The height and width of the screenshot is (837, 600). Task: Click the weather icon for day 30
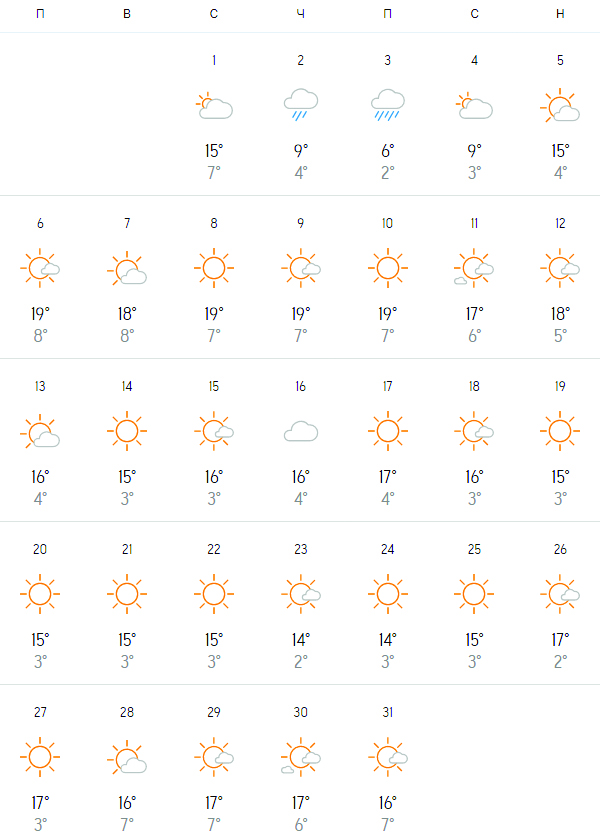coord(301,757)
